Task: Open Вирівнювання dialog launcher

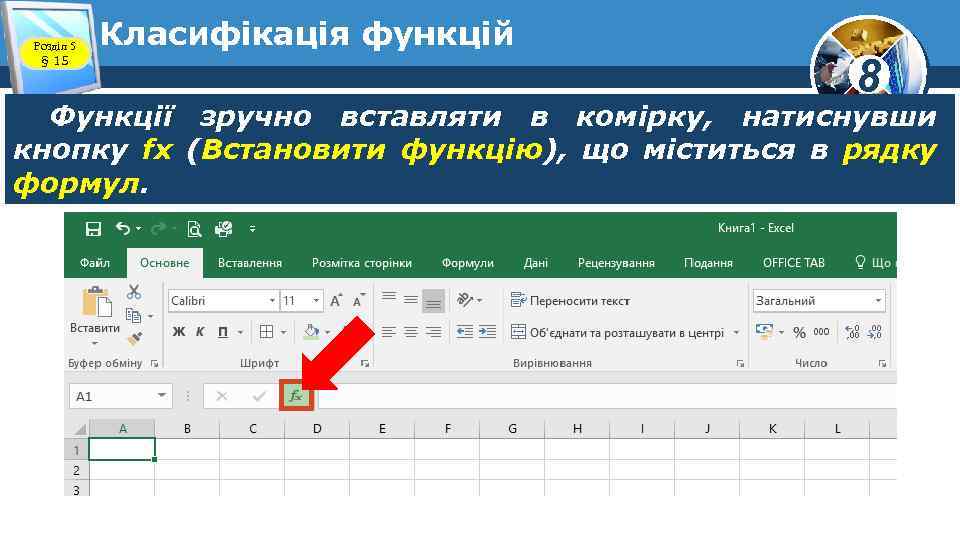Action: click(x=740, y=364)
